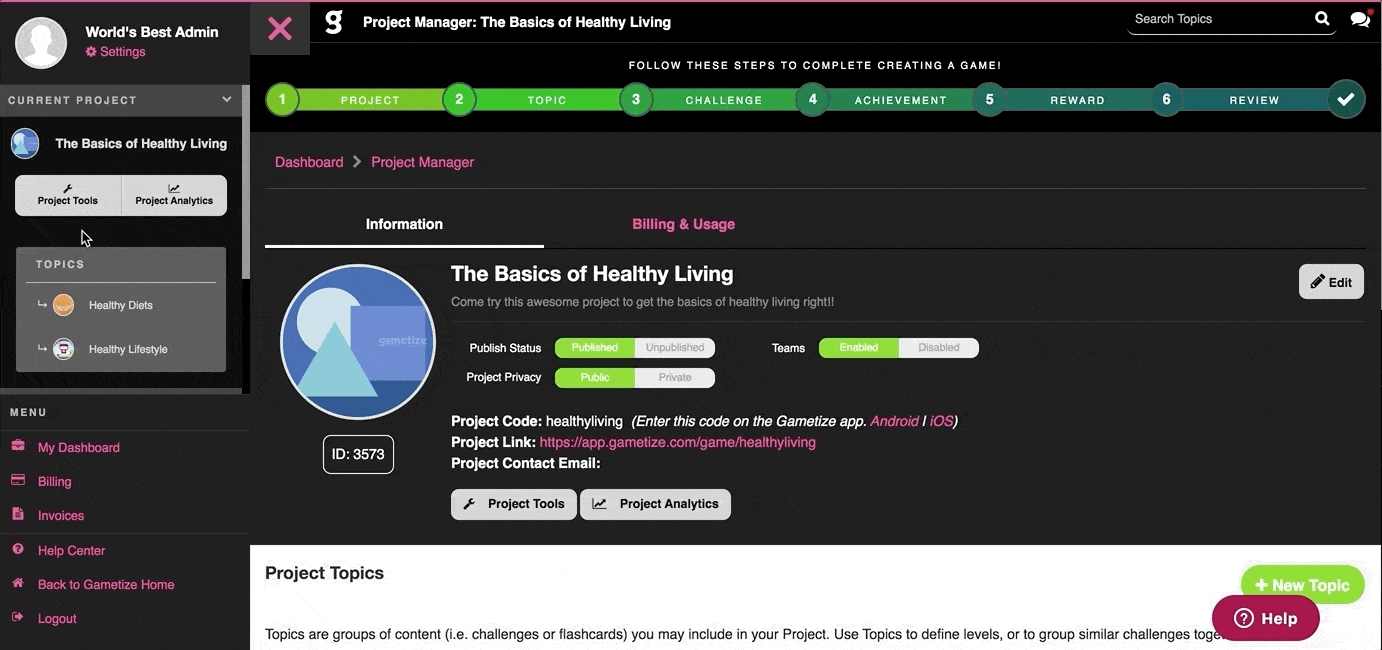Select Back to Gametize Home
The width and height of the screenshot is (1382, 650).
click(x=106, y=584)
